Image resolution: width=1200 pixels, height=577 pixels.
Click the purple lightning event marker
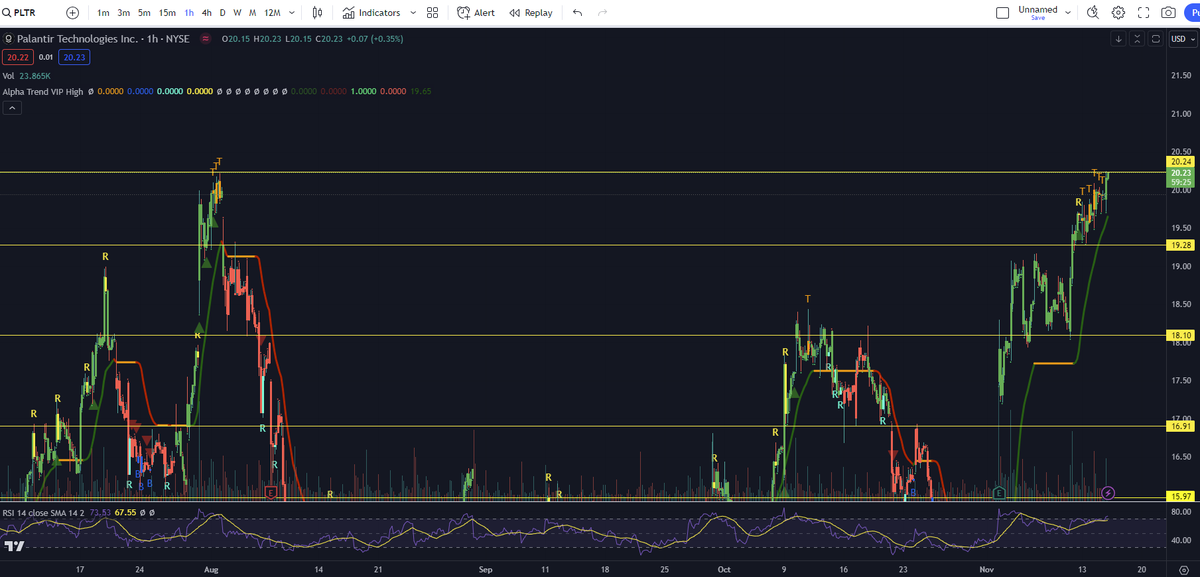point(1107,493)
